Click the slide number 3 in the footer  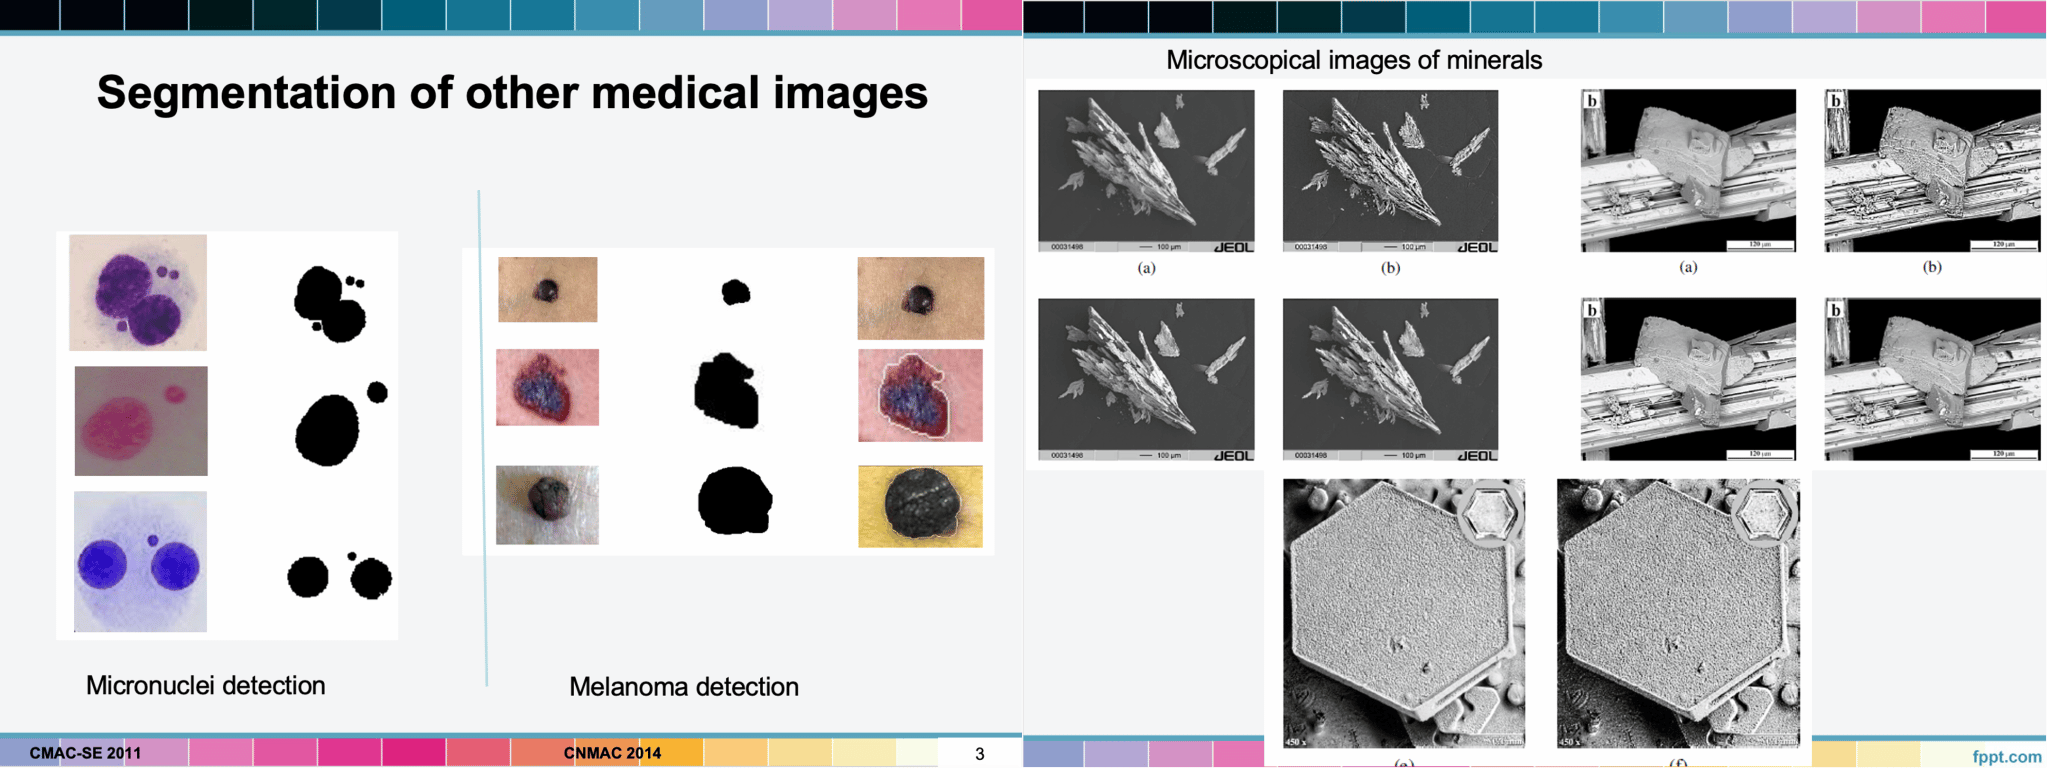point(979,753)
